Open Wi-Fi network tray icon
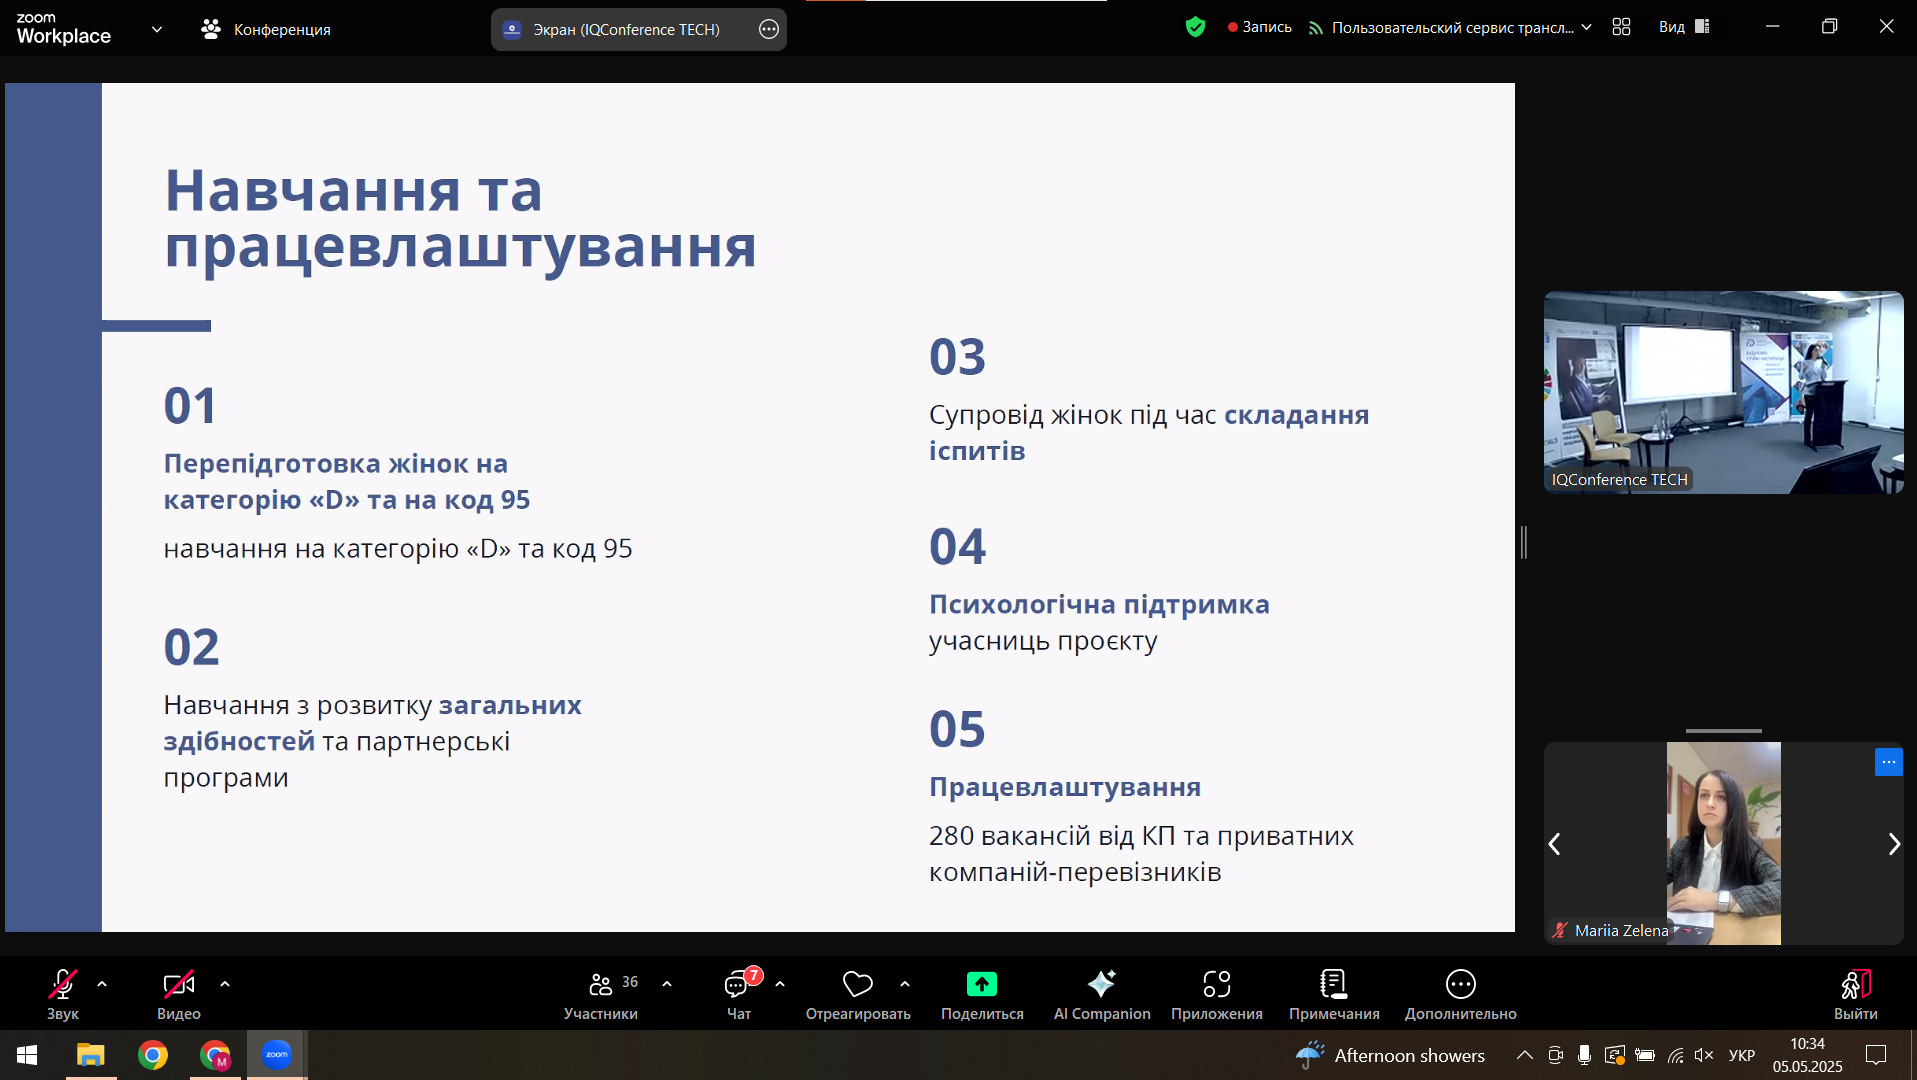Screen dimensions: 1917x1080 [1676, 1055]
